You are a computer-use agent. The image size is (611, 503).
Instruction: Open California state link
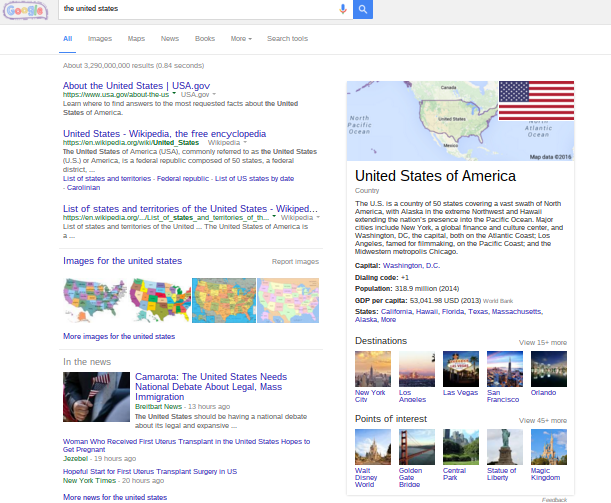pos(396,311)
